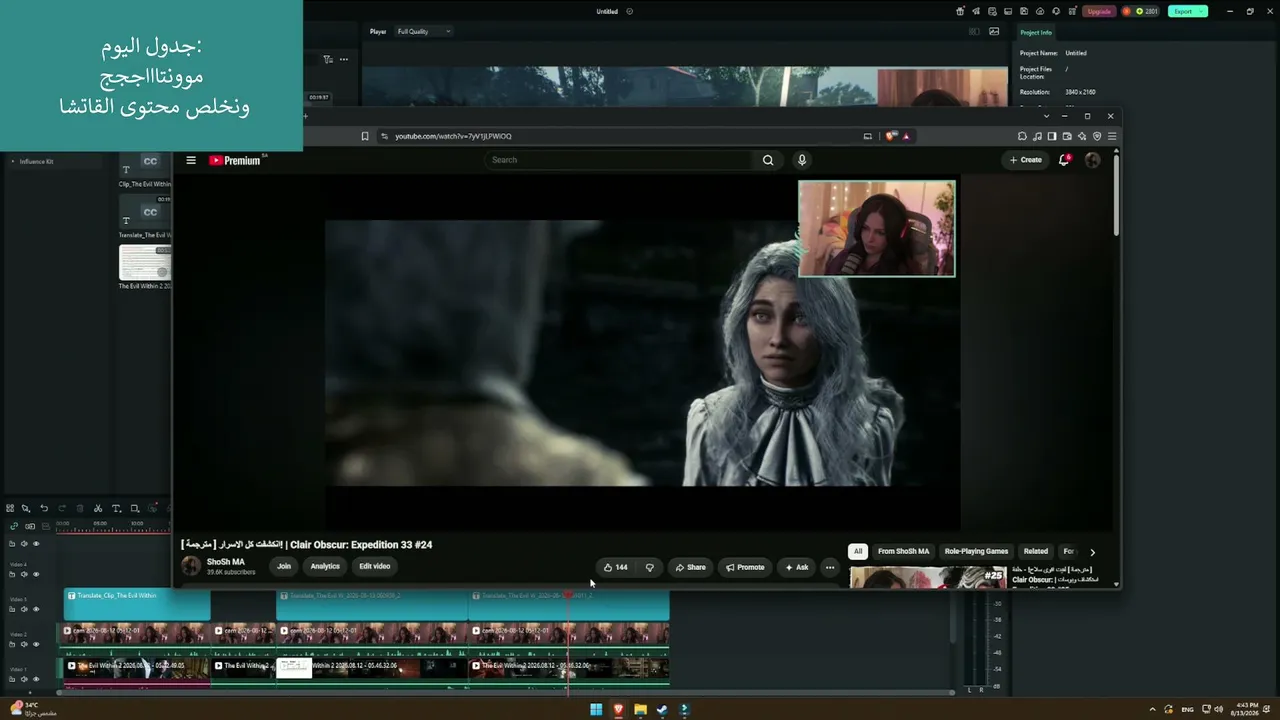Select the Text tool in timeline toolbar
Image resolution: width=1280 pixels, height=720 pixels.
pos(116,508)
